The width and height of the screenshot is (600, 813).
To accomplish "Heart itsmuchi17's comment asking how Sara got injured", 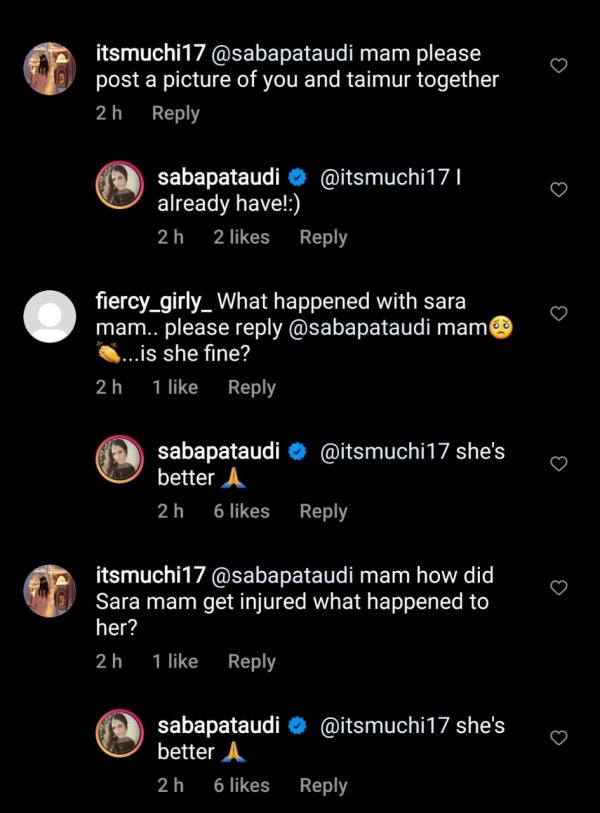I will tap(559, 588).
